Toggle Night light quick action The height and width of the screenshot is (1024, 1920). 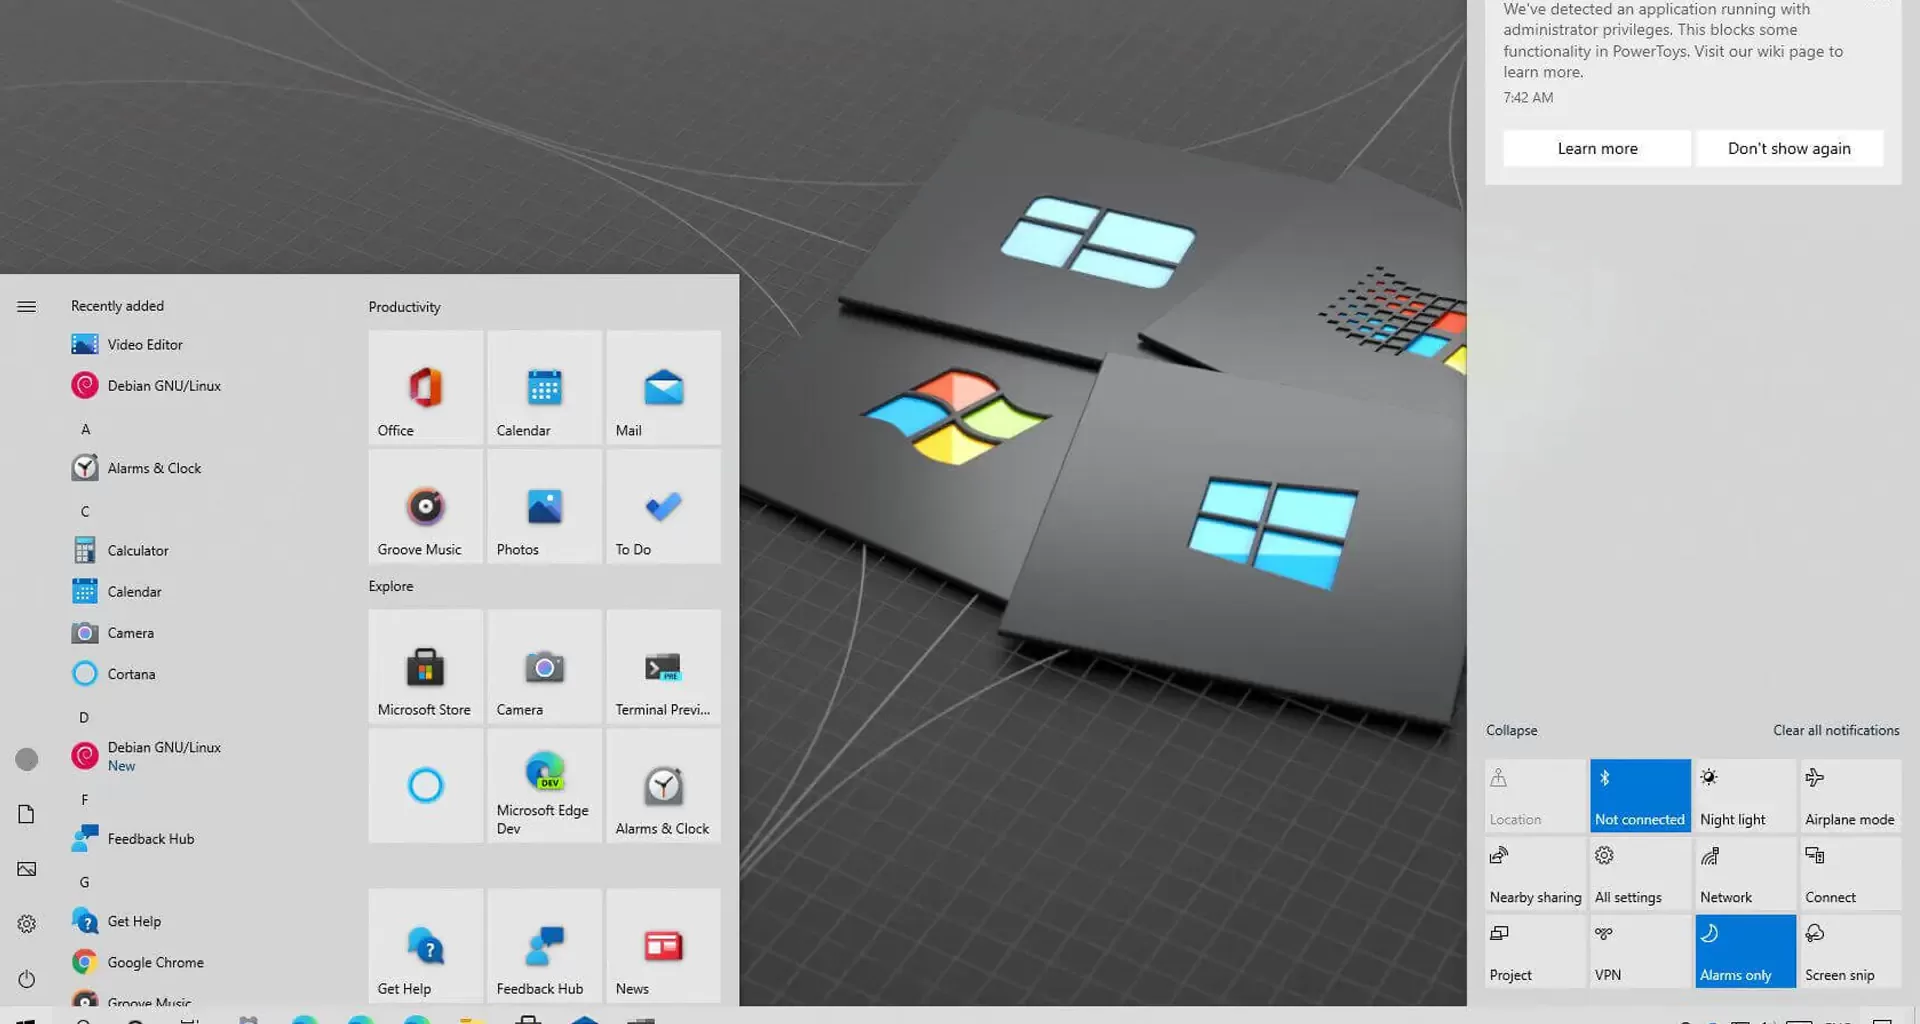[1745, 796]
